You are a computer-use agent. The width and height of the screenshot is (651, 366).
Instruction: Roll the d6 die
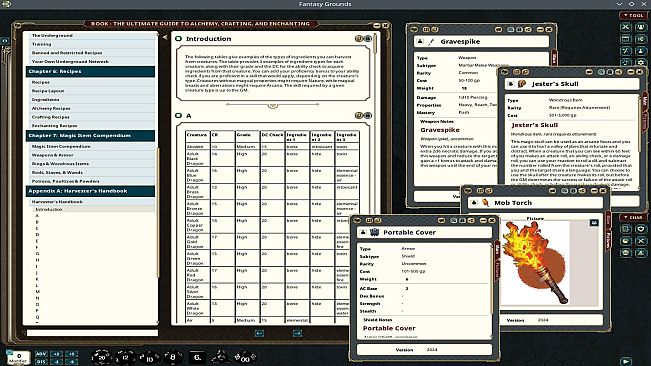tap(197, 357)
